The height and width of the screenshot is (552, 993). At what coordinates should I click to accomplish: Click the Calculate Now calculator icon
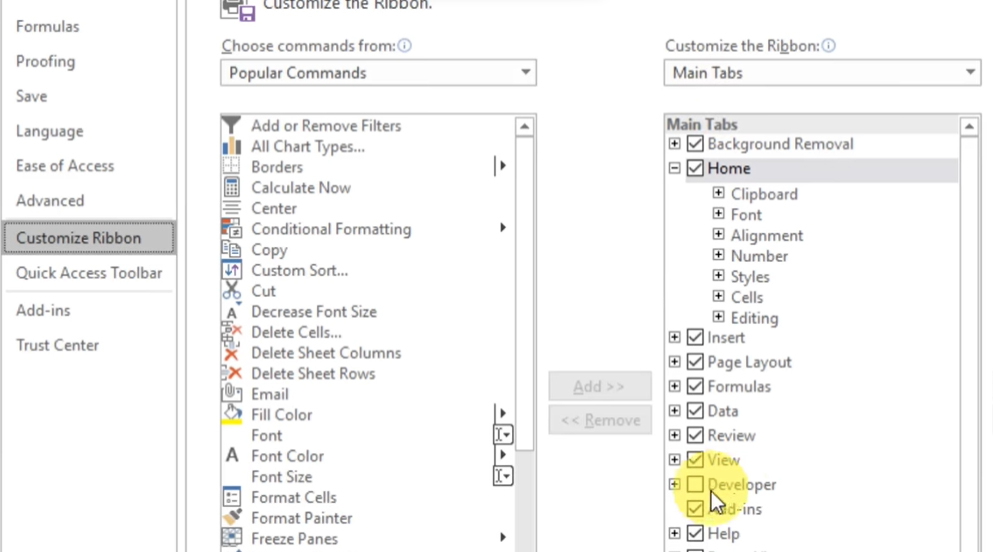tap(232, 188)
